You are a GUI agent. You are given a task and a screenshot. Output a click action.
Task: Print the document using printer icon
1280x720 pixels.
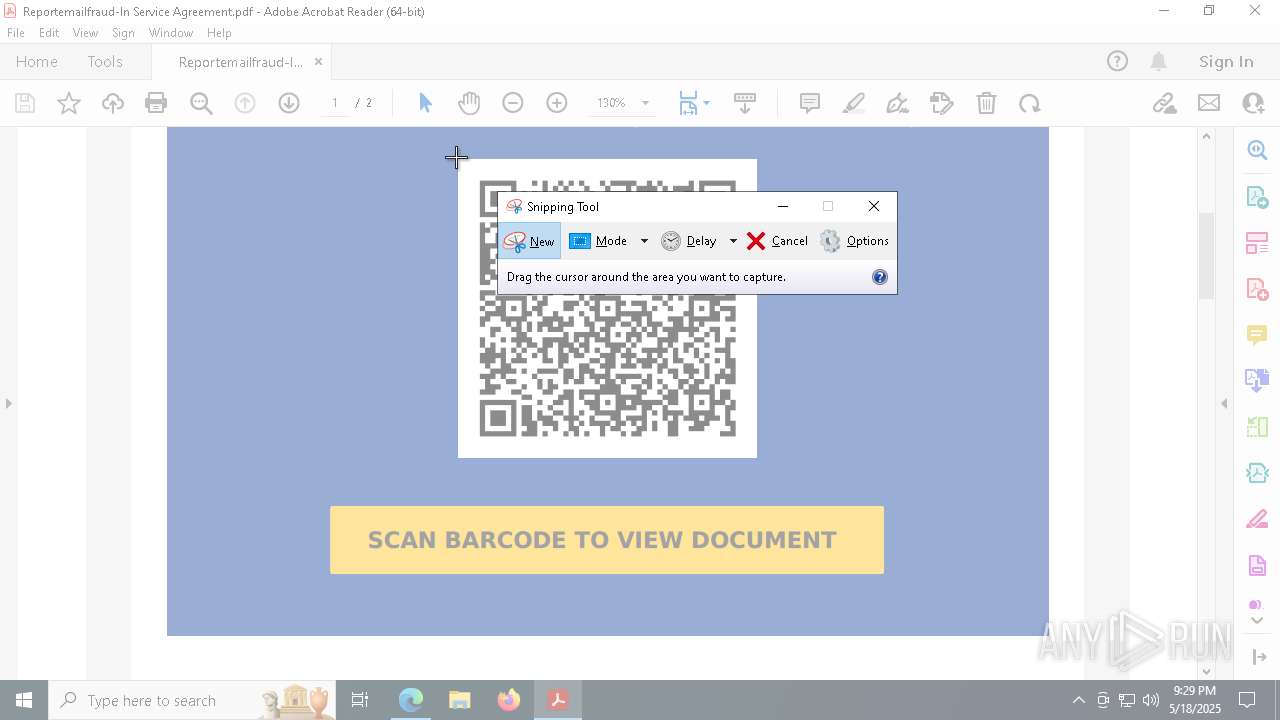click(156, 103)
